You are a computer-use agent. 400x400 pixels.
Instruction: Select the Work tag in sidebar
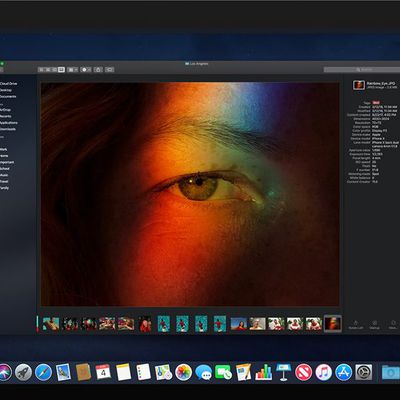pyautogui.click(x=4, y=149)
